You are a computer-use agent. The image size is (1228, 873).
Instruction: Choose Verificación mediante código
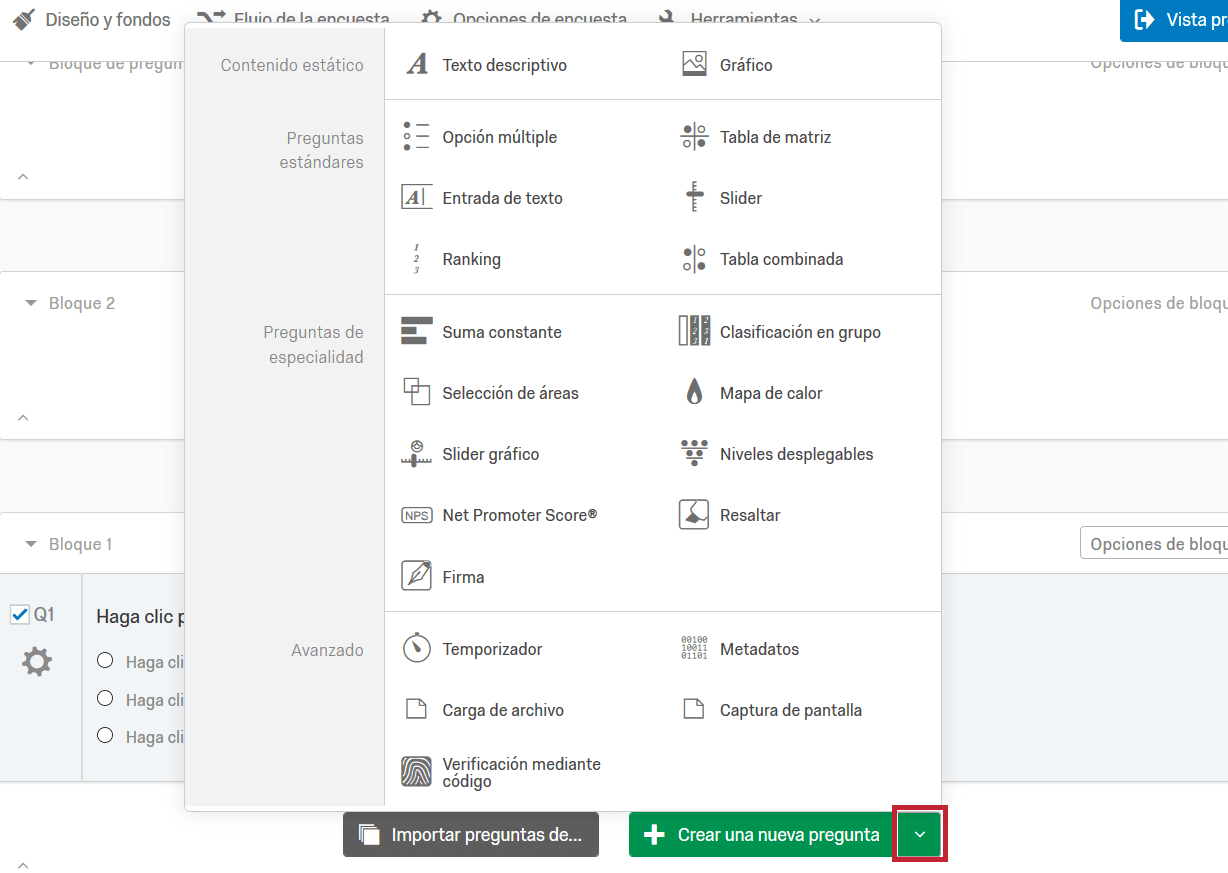[520, 772]
